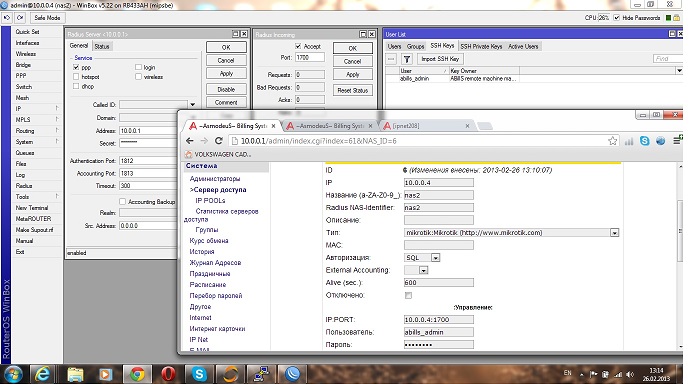689x384 pixels.
Task: Open the VOLKSWAGEN CAD bookmark
Action: [218, 155]
